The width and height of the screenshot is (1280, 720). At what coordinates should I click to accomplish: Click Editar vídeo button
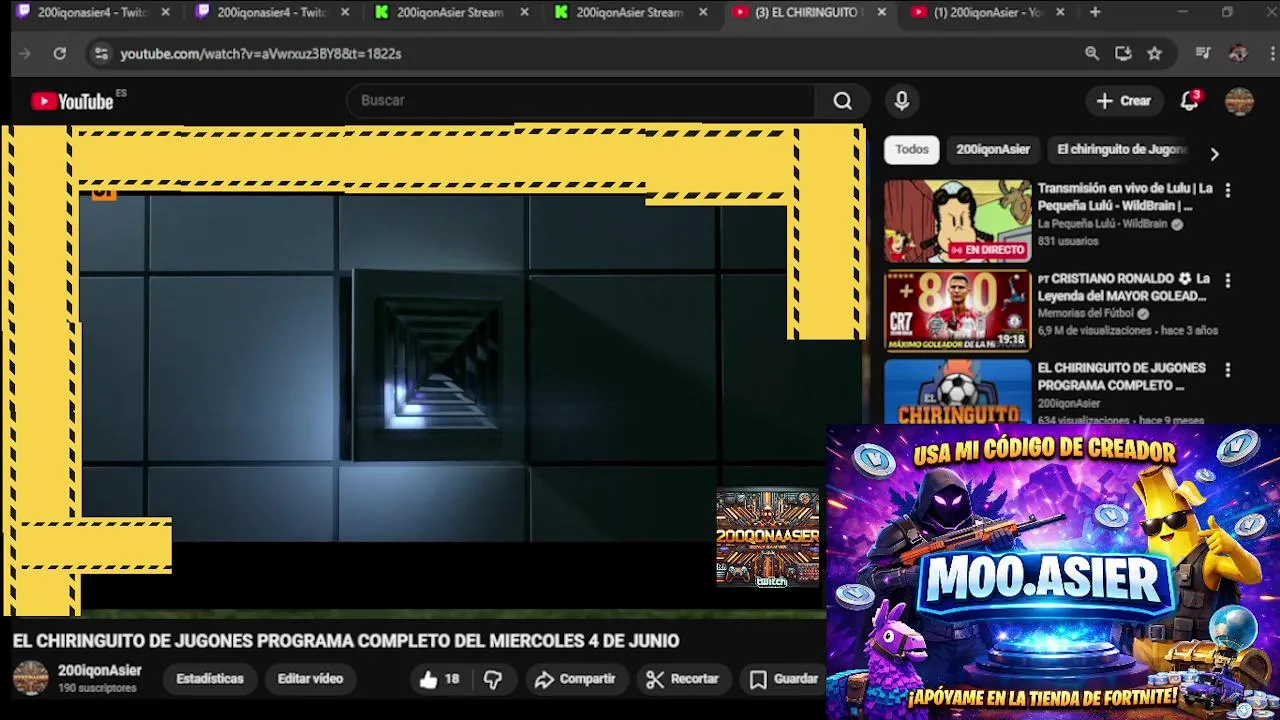tap(310, 679)
